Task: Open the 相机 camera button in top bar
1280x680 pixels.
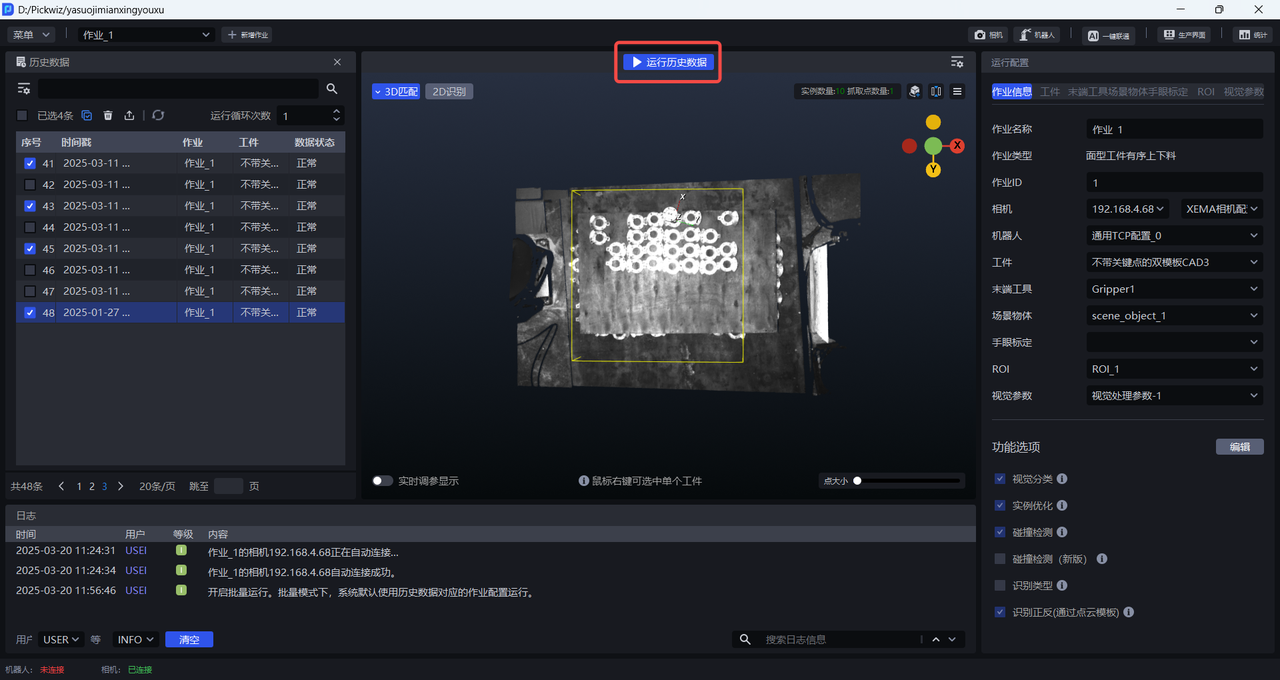Action: (987, 35)
